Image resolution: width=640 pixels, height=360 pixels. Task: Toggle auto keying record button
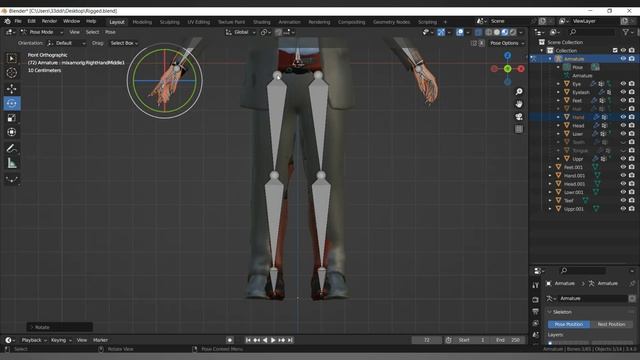tap(230, 340)
